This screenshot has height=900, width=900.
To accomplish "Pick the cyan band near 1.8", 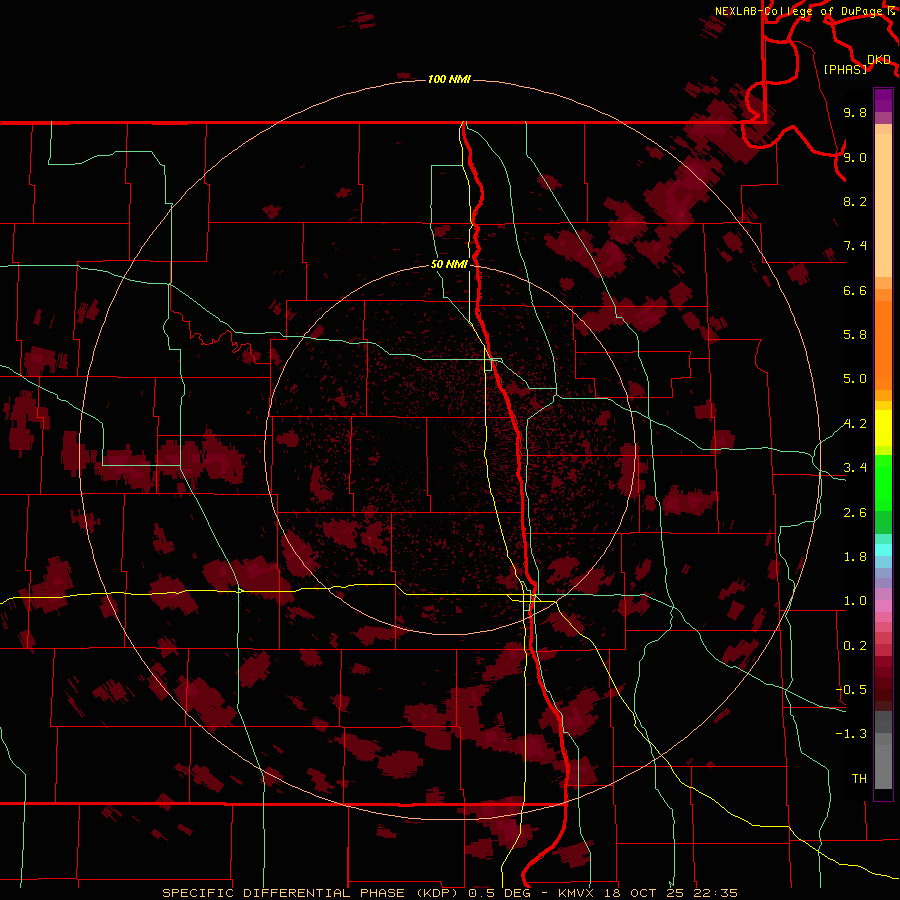I will [x=883, y=550].
